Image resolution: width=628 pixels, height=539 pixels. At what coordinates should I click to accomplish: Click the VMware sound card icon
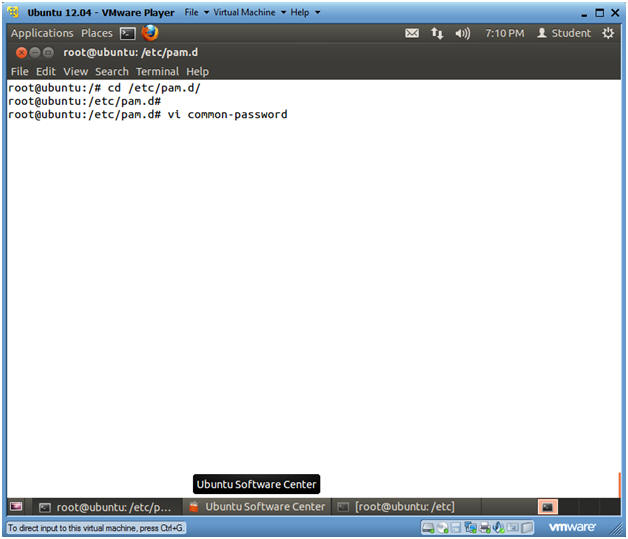coord(499,528)
